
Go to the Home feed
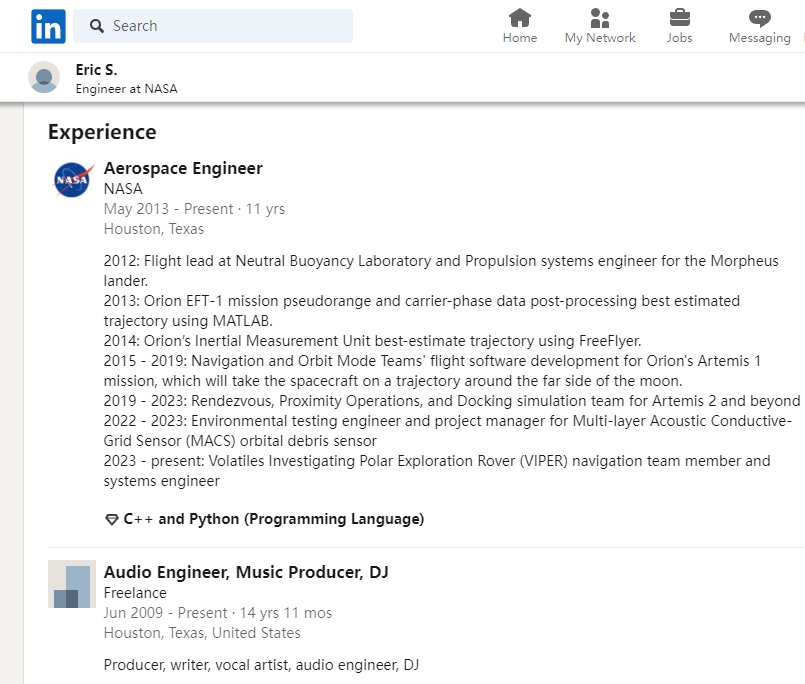tap(519, 26)
